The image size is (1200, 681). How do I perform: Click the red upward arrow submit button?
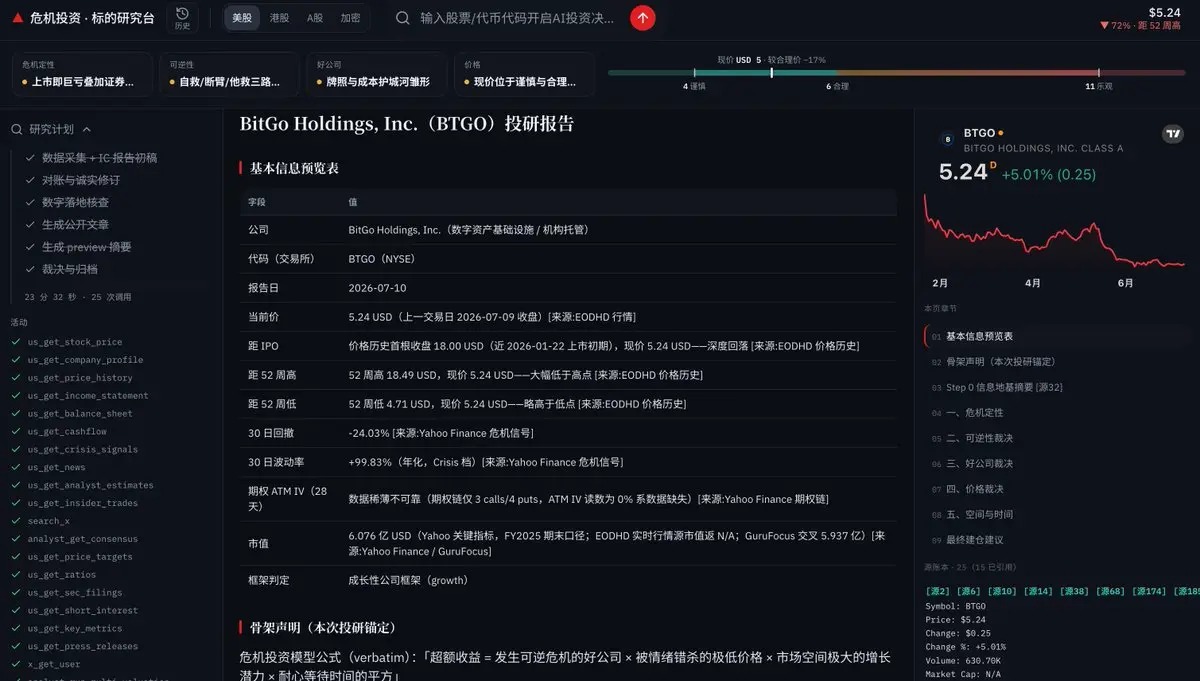tap(642, 18)
